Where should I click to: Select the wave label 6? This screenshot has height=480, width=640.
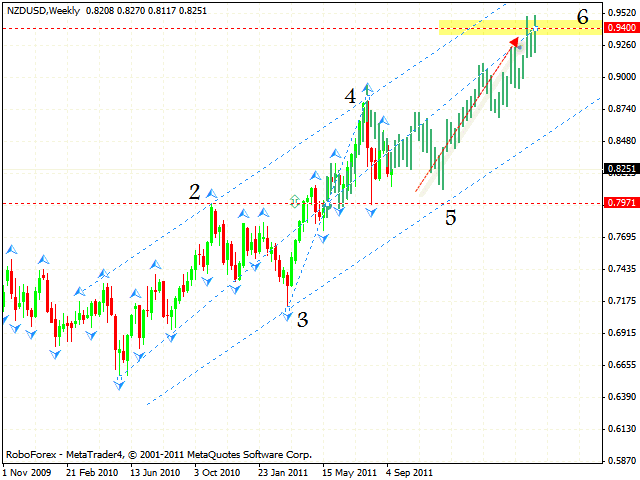[582, 17]
